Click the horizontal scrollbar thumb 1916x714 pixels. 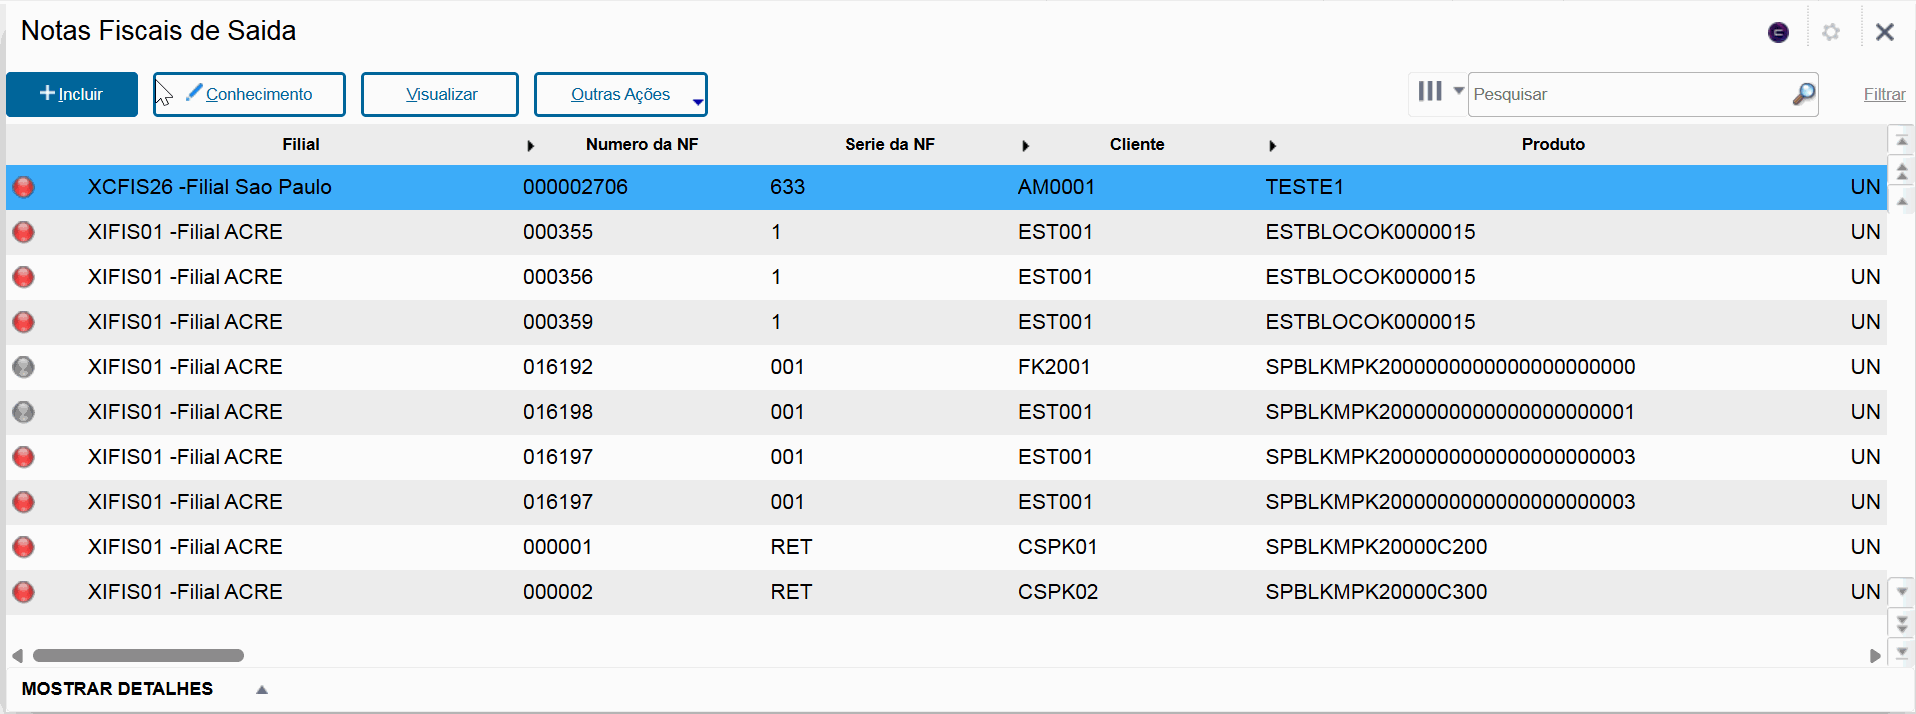138,656
